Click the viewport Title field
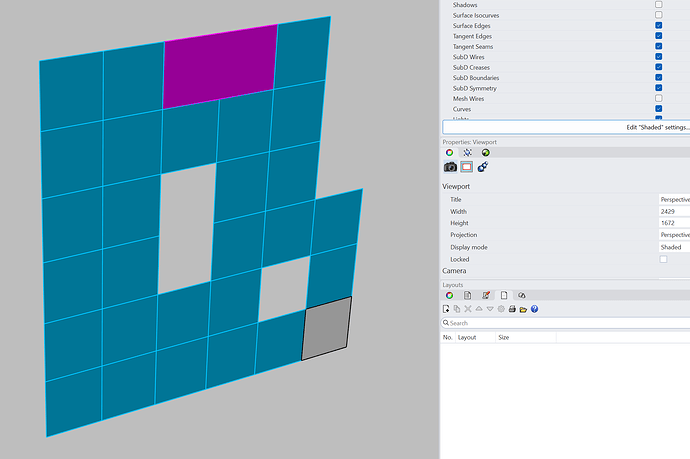 (674, 199)
